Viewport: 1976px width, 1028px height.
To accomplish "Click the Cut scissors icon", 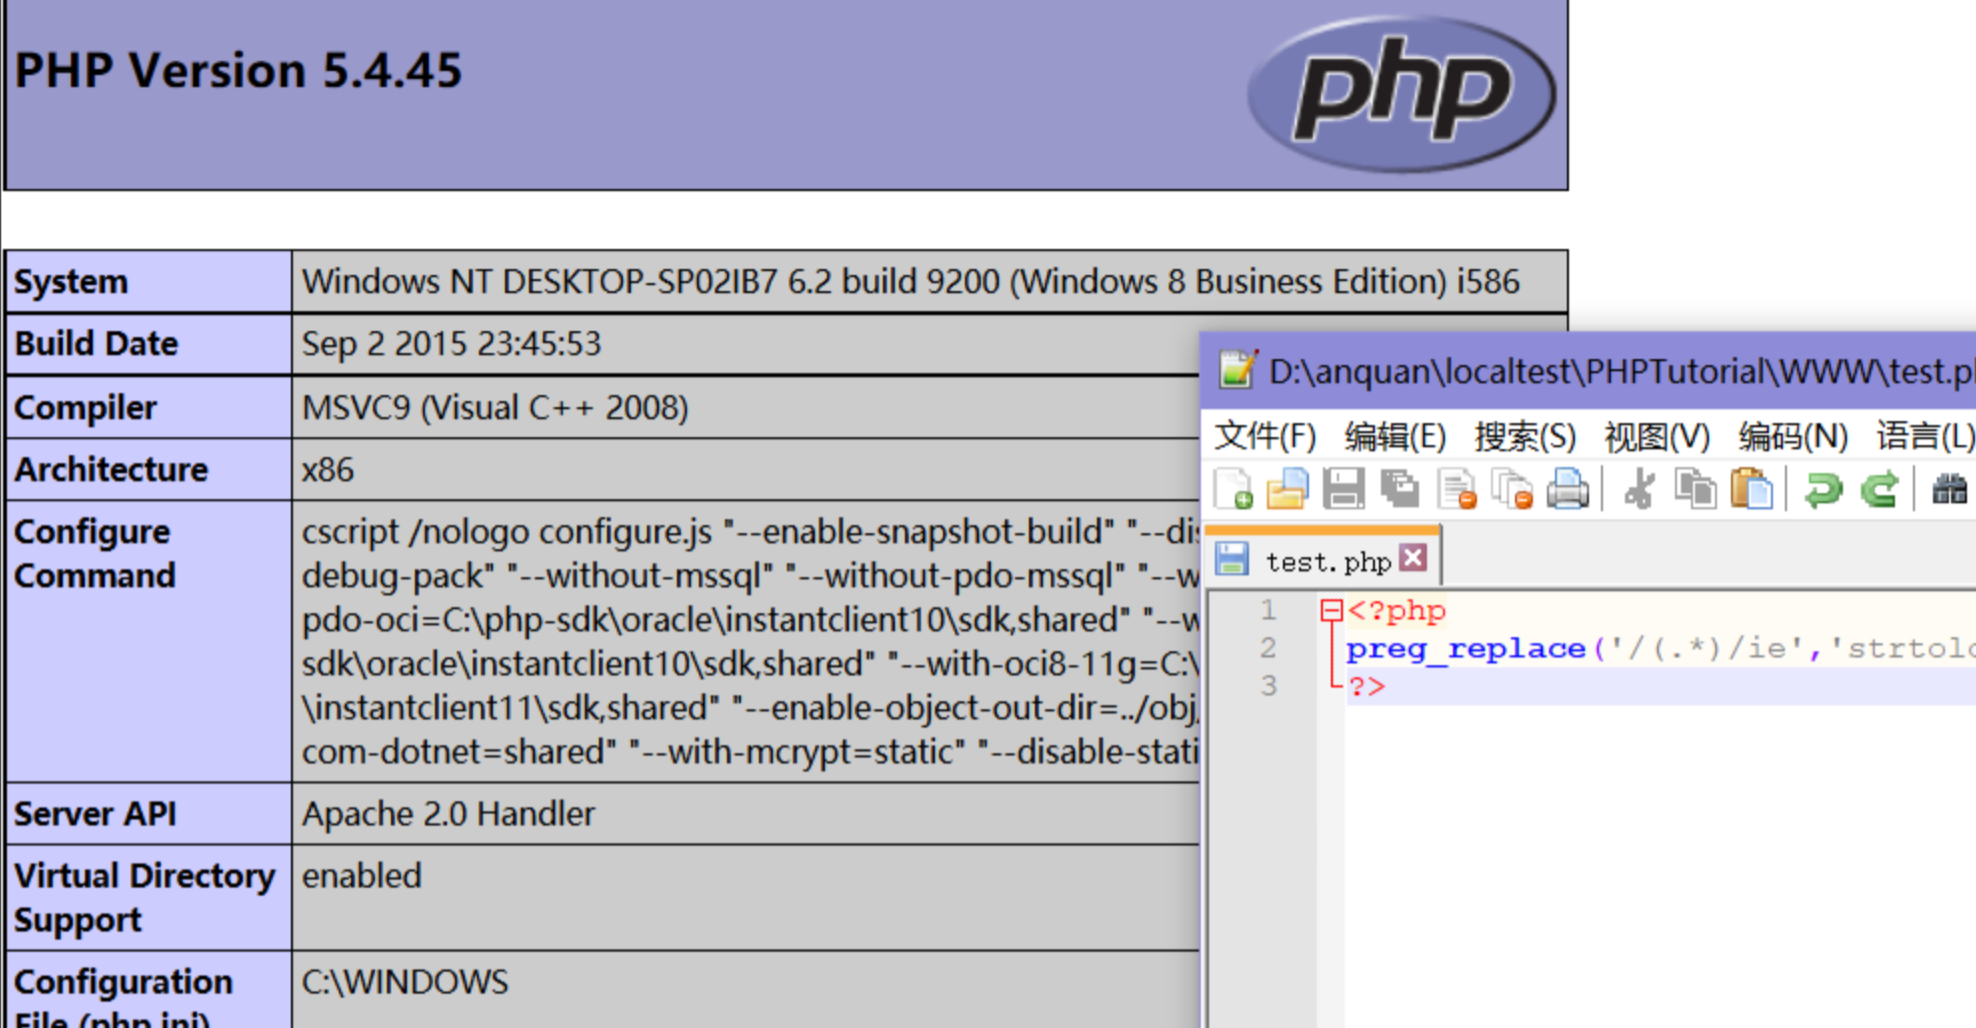I will point(1639,490).
